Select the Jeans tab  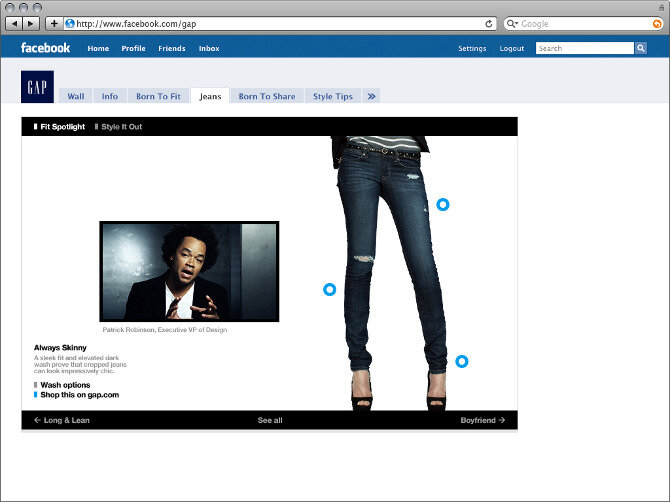tap(210, 96)
